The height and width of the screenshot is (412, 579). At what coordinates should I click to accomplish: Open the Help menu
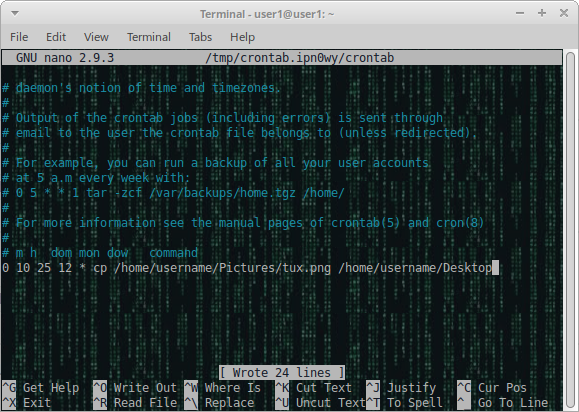click(x=242, y=37)
